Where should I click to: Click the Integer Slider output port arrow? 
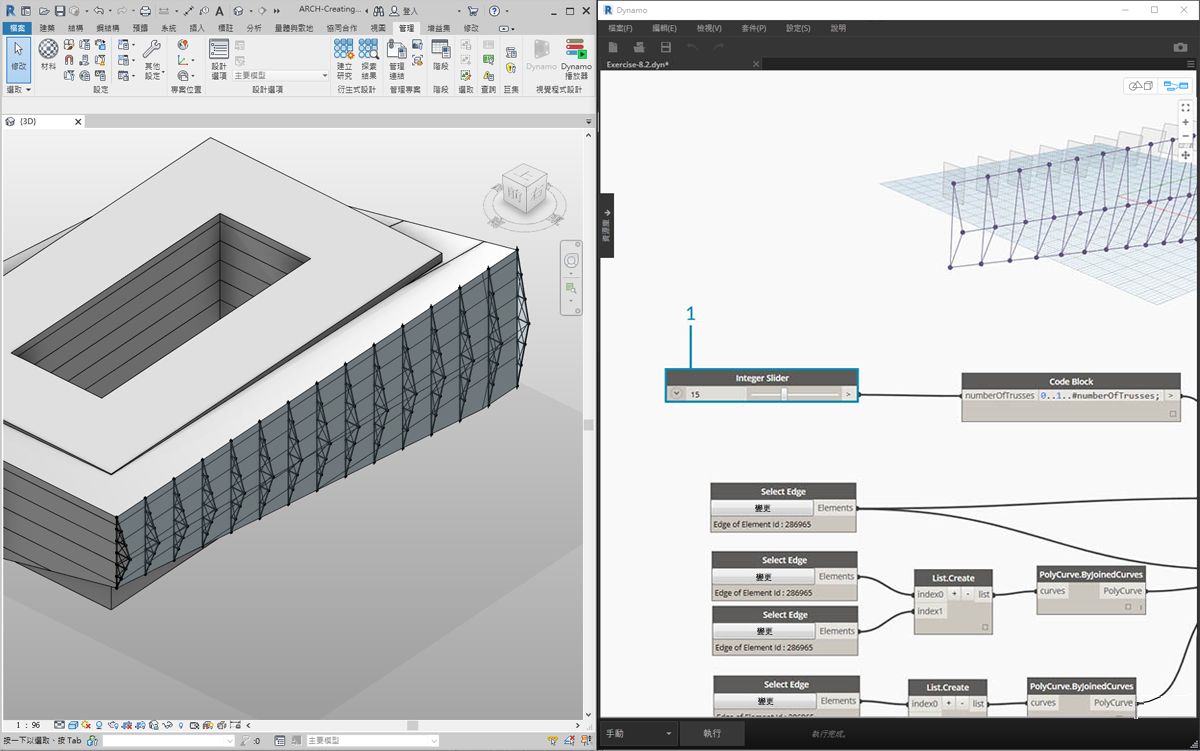848,394
